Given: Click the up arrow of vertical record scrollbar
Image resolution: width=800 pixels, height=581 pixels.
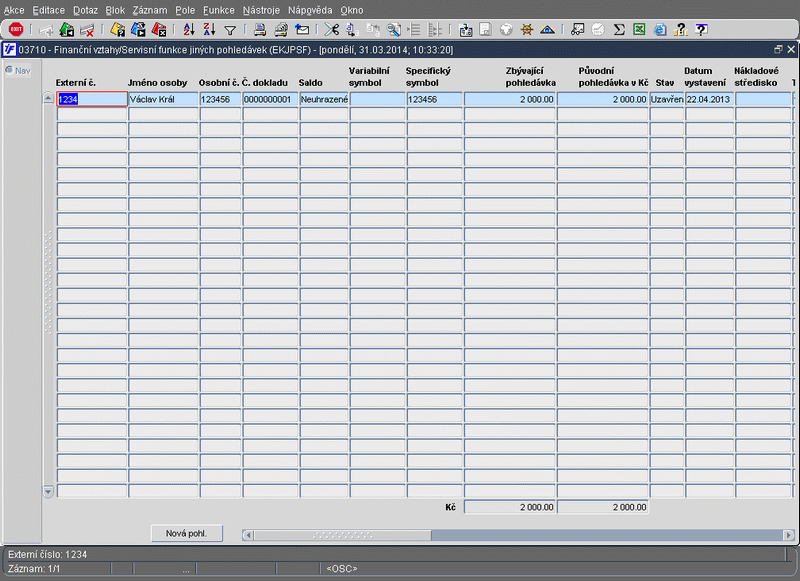Looking at the screenshot, I should click(x=48, y=98).
